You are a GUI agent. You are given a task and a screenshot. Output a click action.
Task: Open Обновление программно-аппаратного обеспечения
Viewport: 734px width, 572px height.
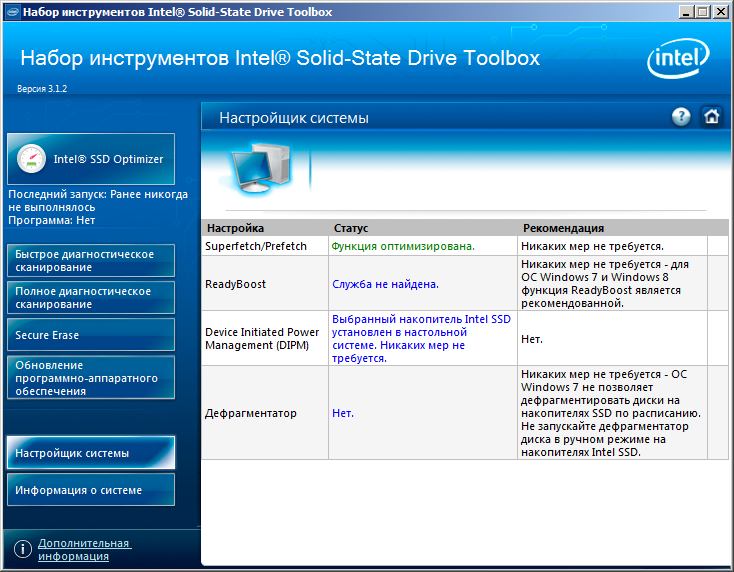click(x=91, y=378)
